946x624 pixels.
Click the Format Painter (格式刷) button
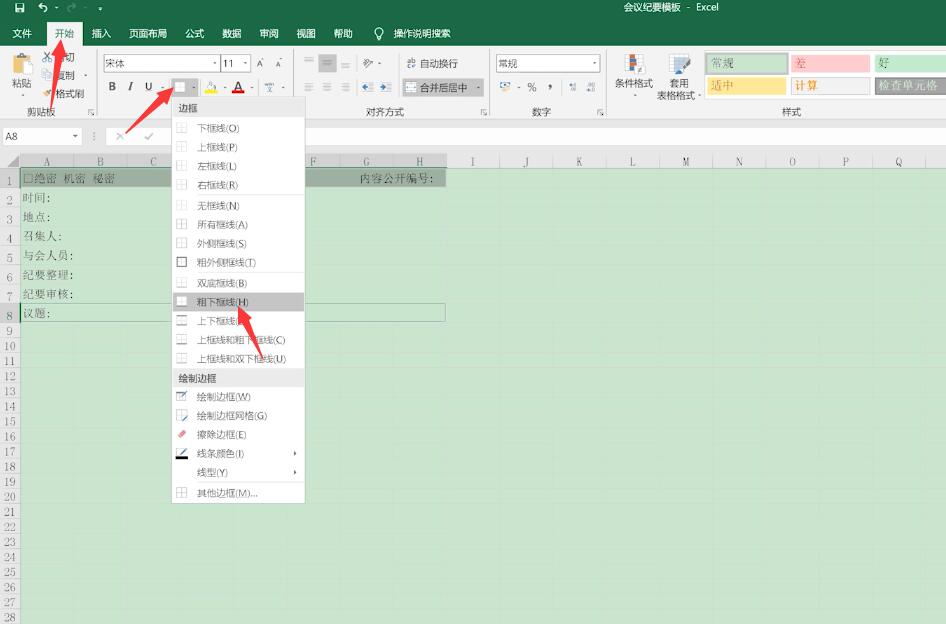pos(63,94)
